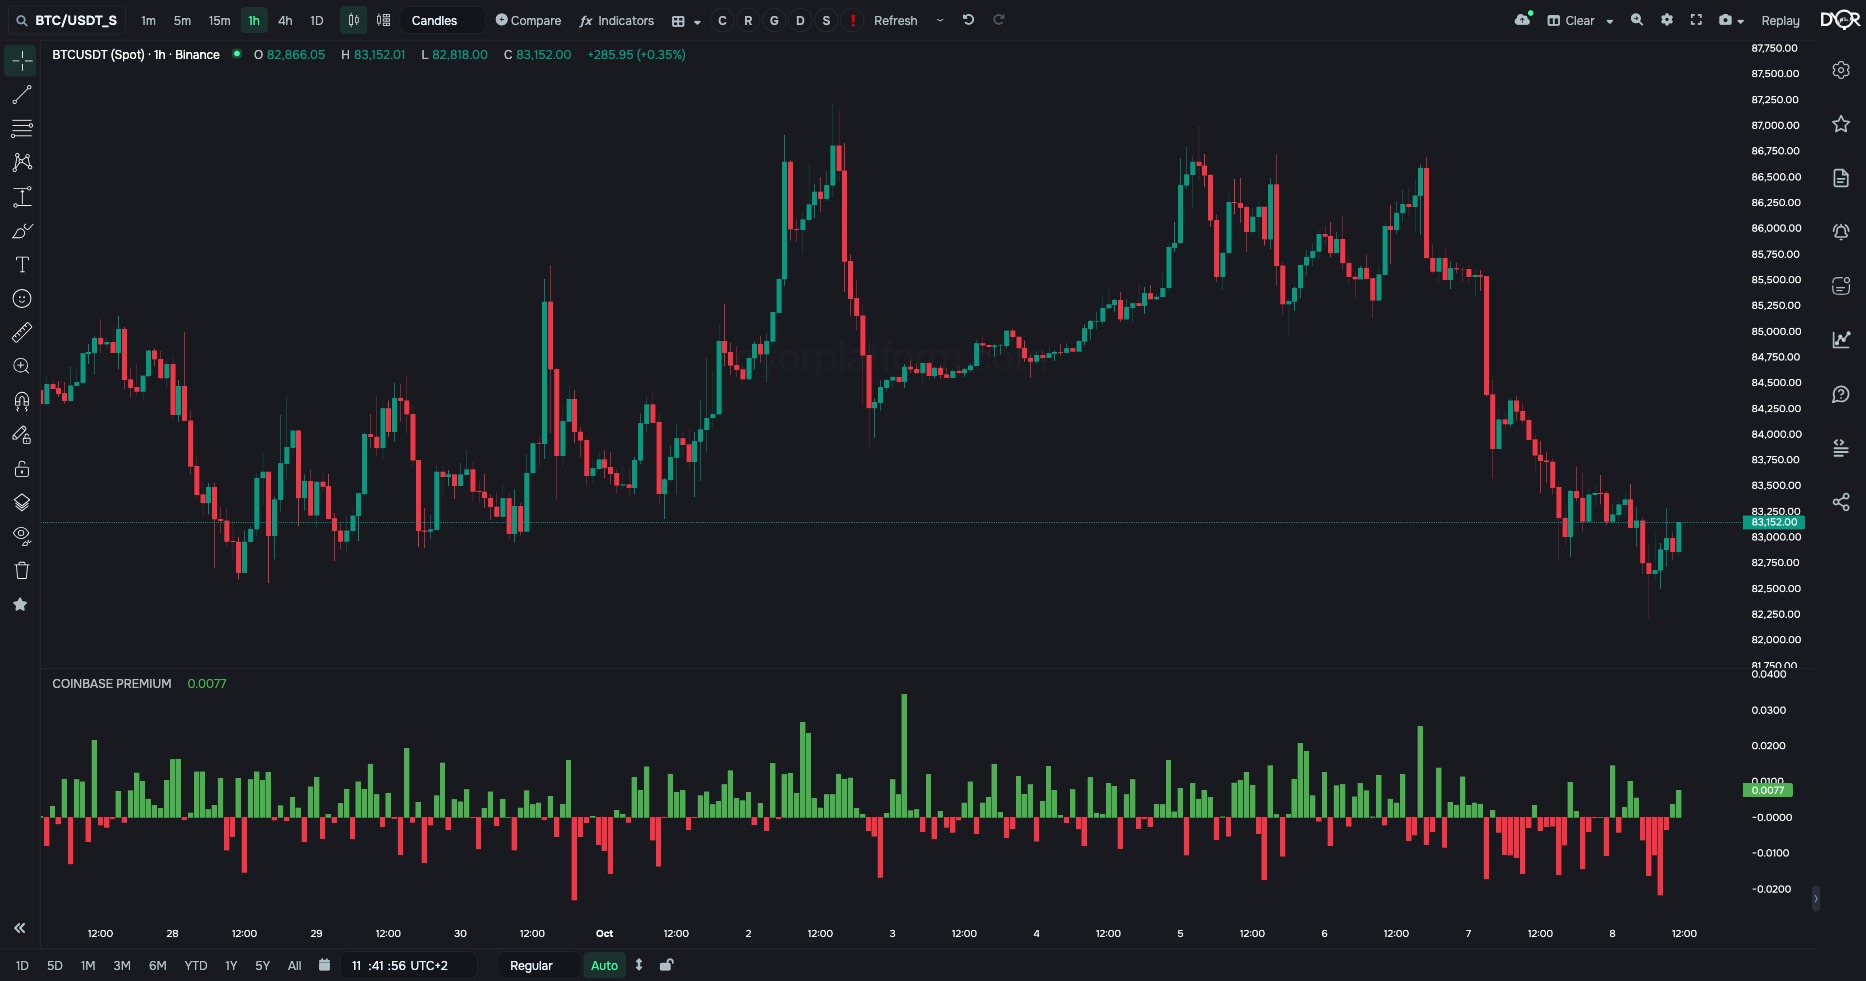Viewport: 1866px width, 981px height.
Task: Toggle the price scale lock icon
Action: click(667, 965)
